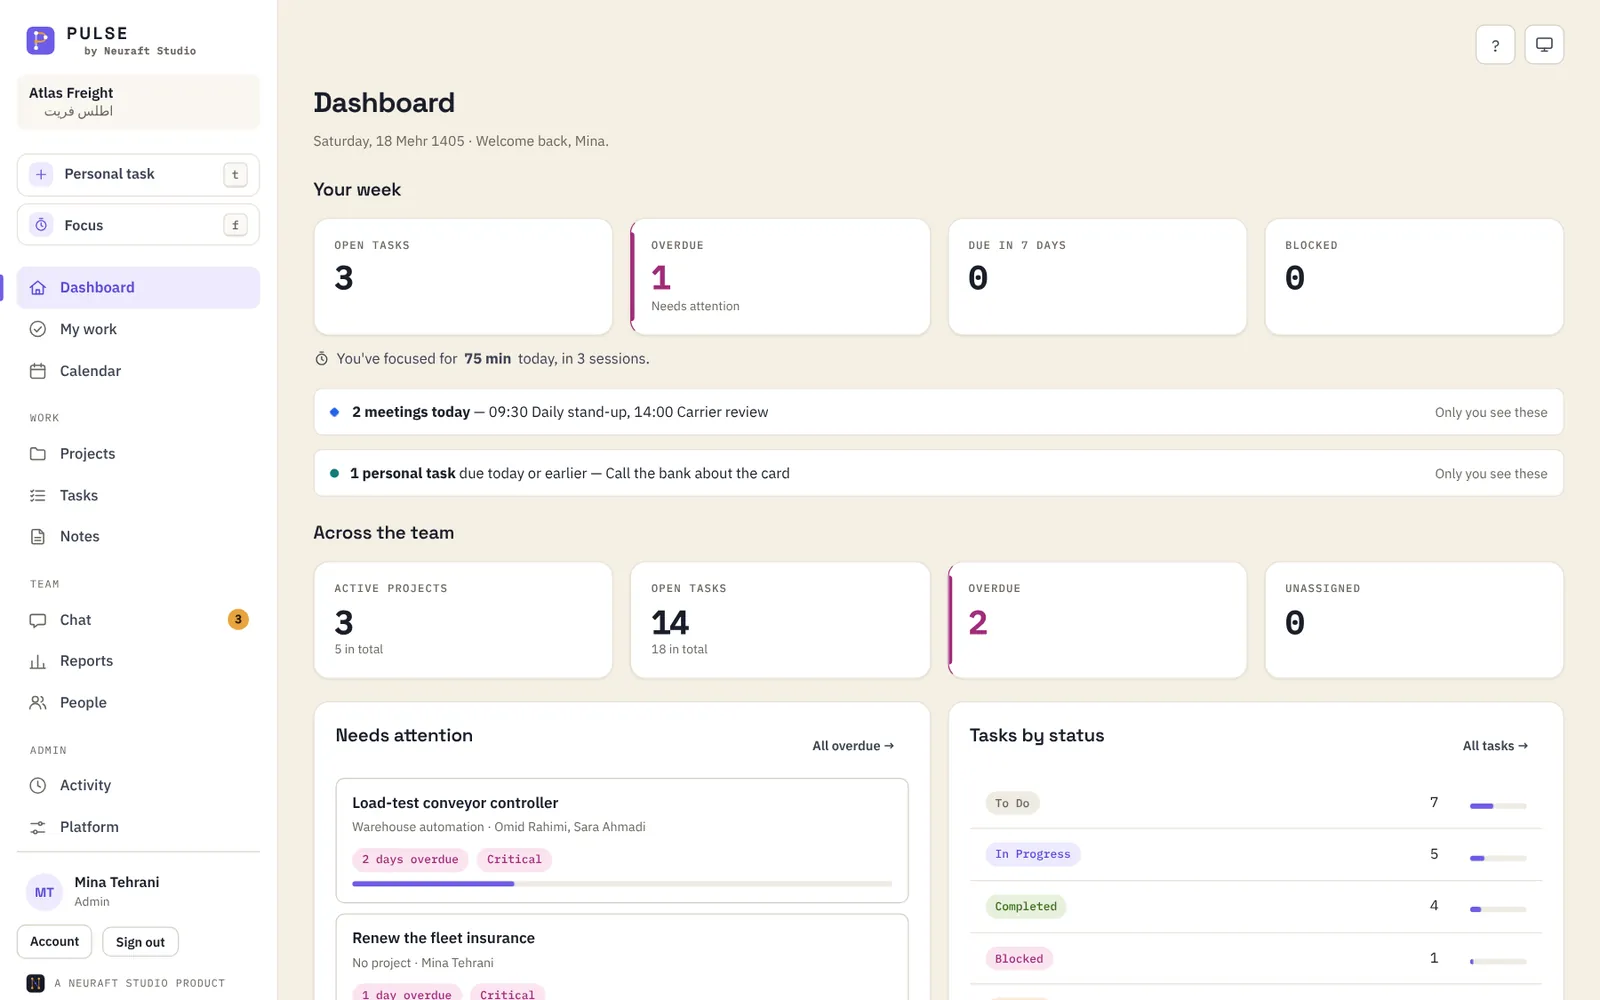Click the Blocked status tag
Viewport: 1600px width, 1000px height.
[1019, 959]
